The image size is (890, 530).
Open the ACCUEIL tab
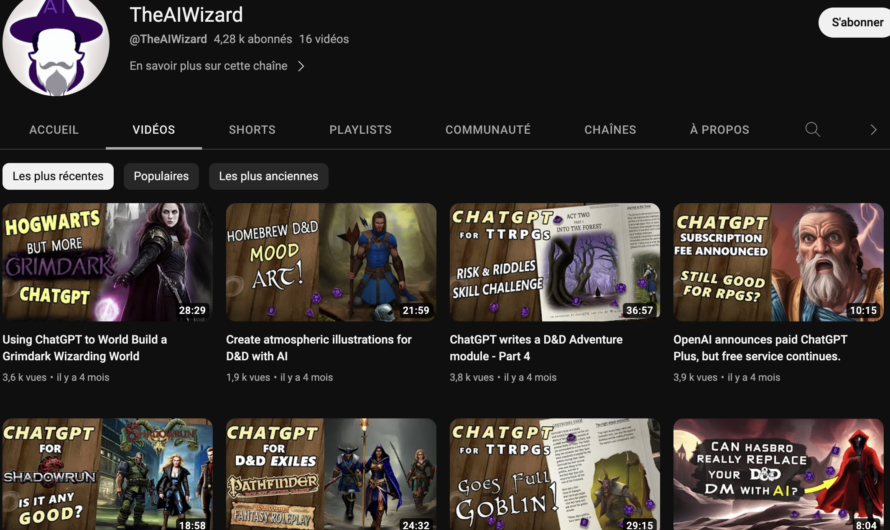pos(54,130)
